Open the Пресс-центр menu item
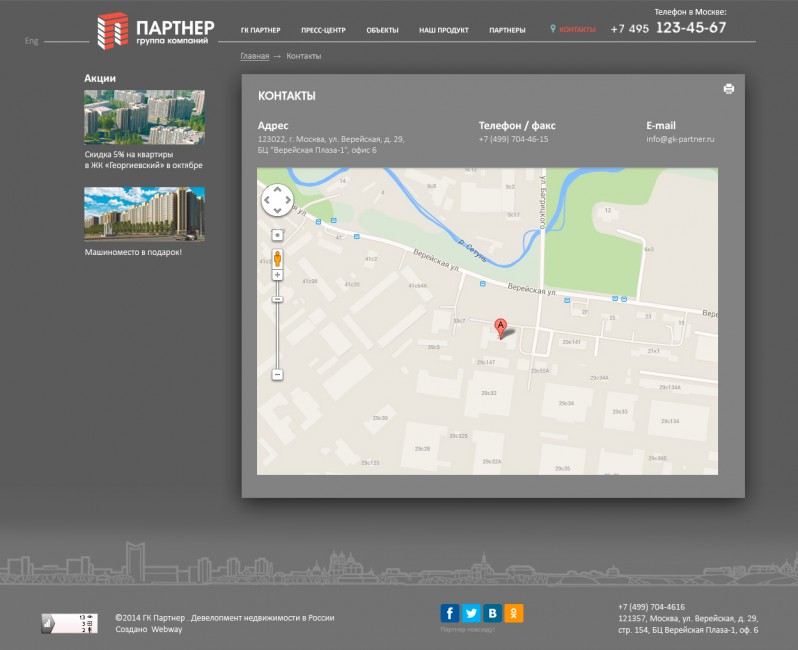Viewport: 798px width, 650px height. pyautogui.click(x=323, y=30)
